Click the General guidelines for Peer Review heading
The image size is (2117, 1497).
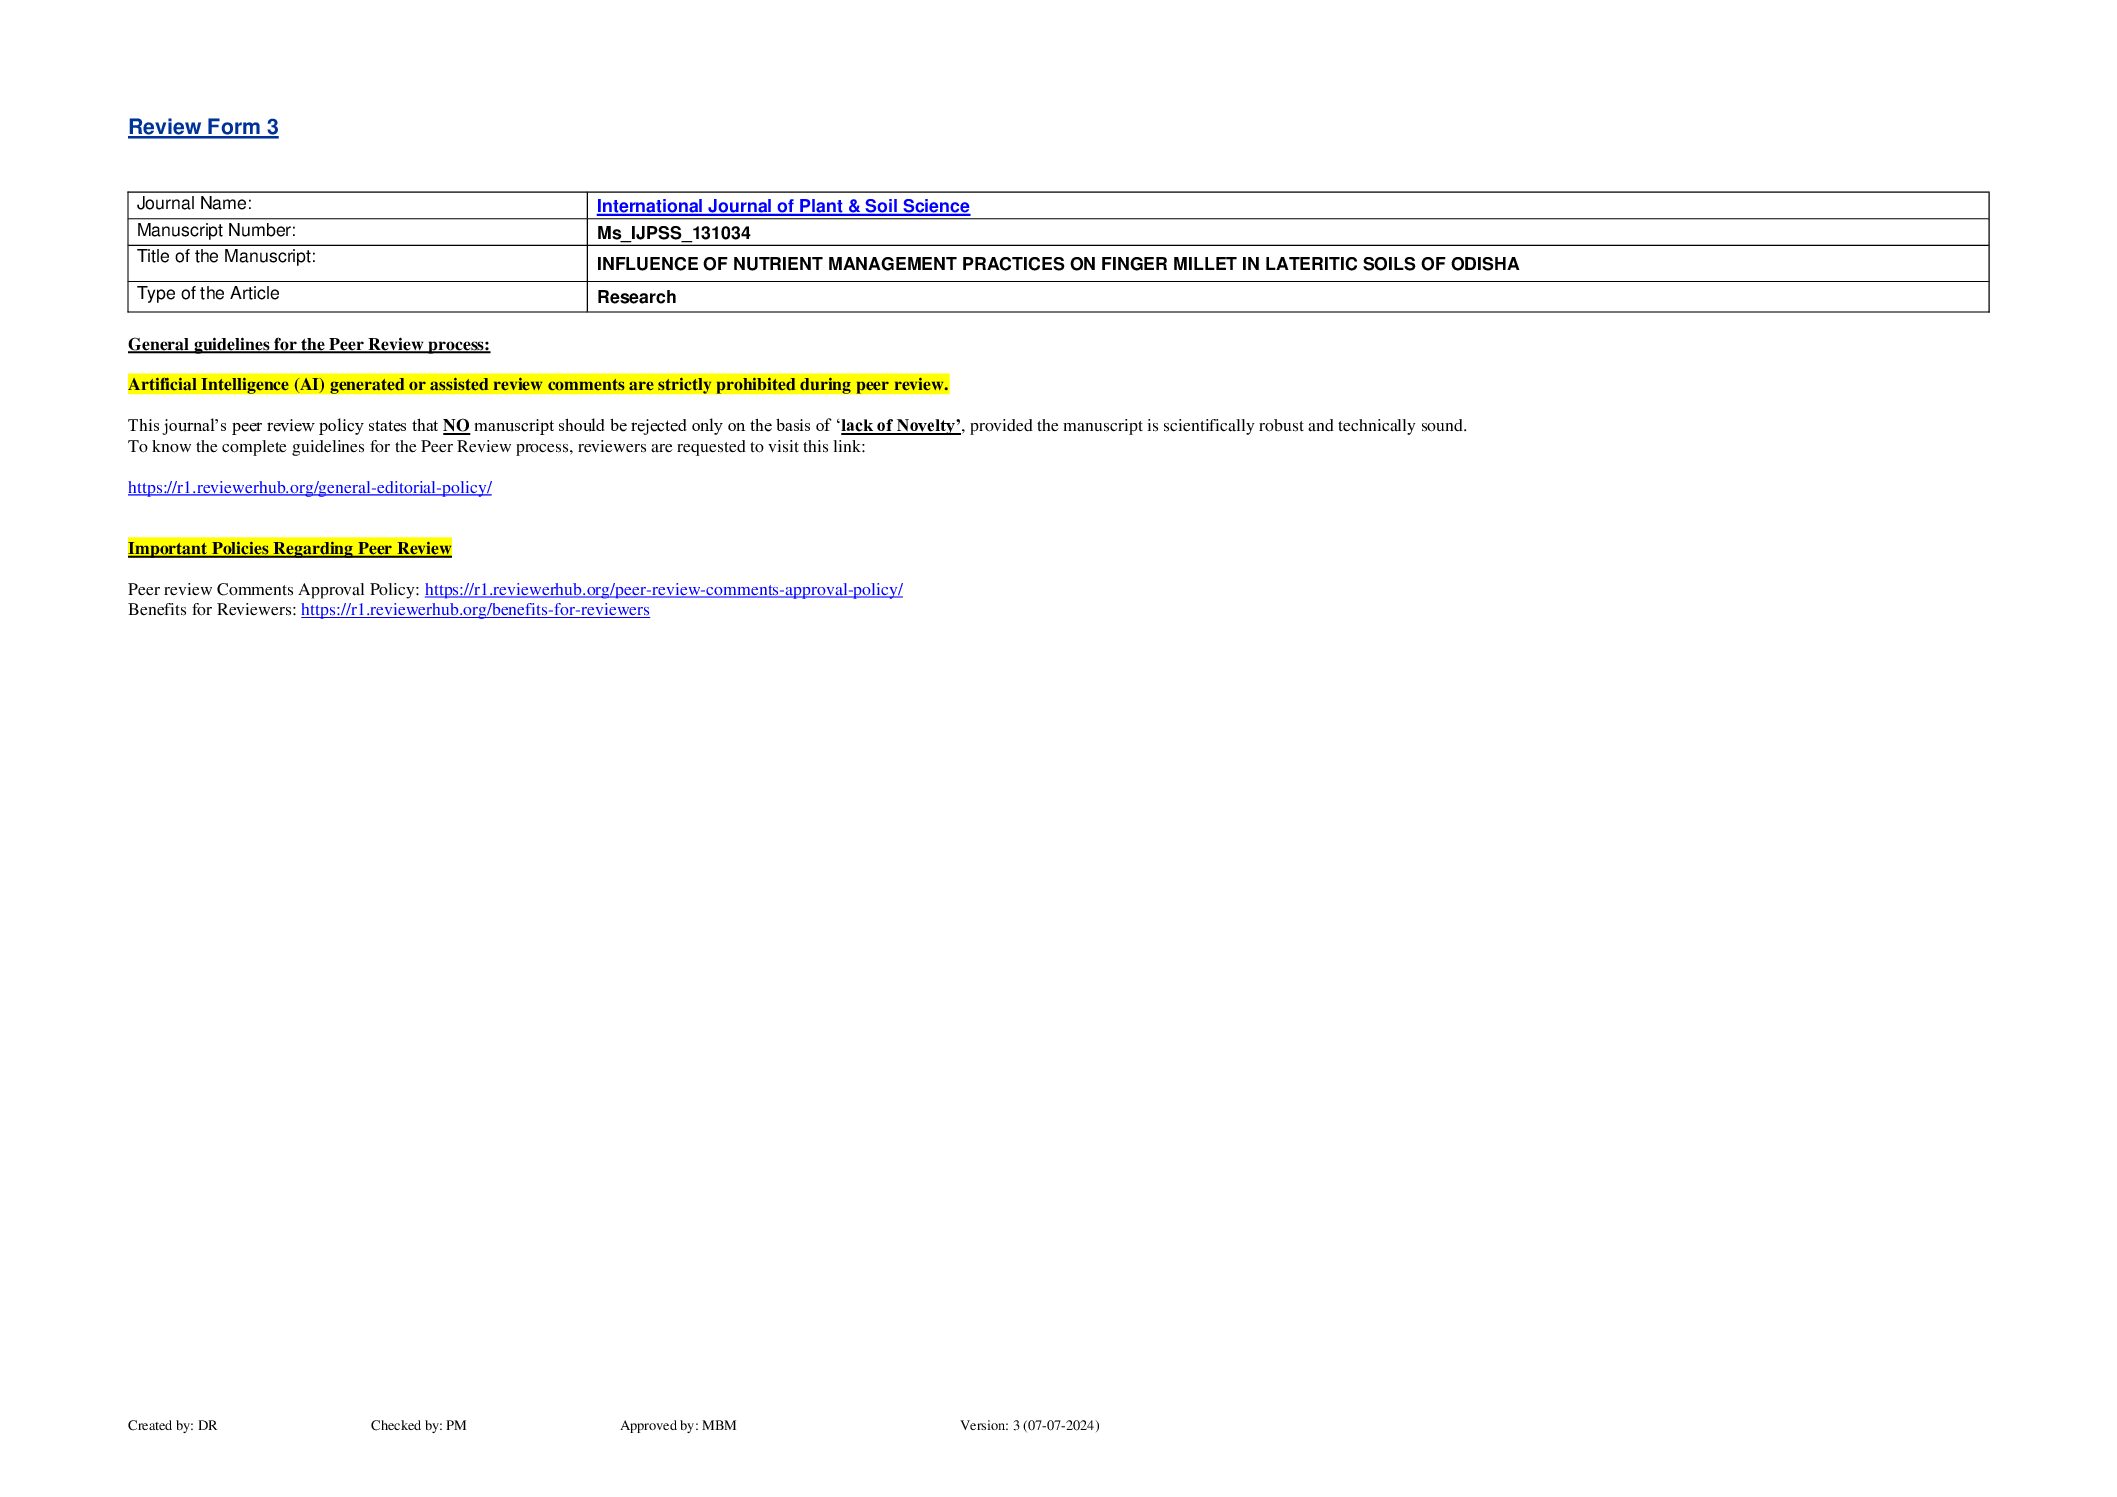(x=308, y=345)
